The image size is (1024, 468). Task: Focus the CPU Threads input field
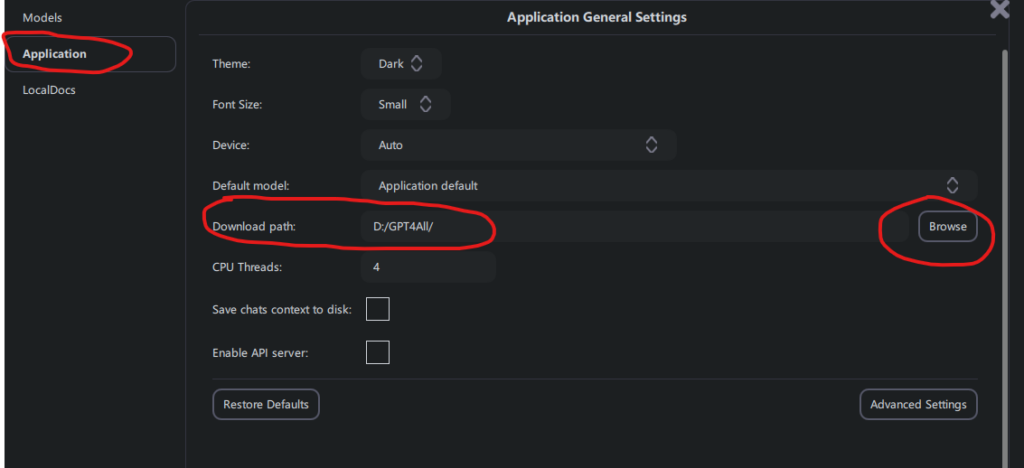coord(428,267)
